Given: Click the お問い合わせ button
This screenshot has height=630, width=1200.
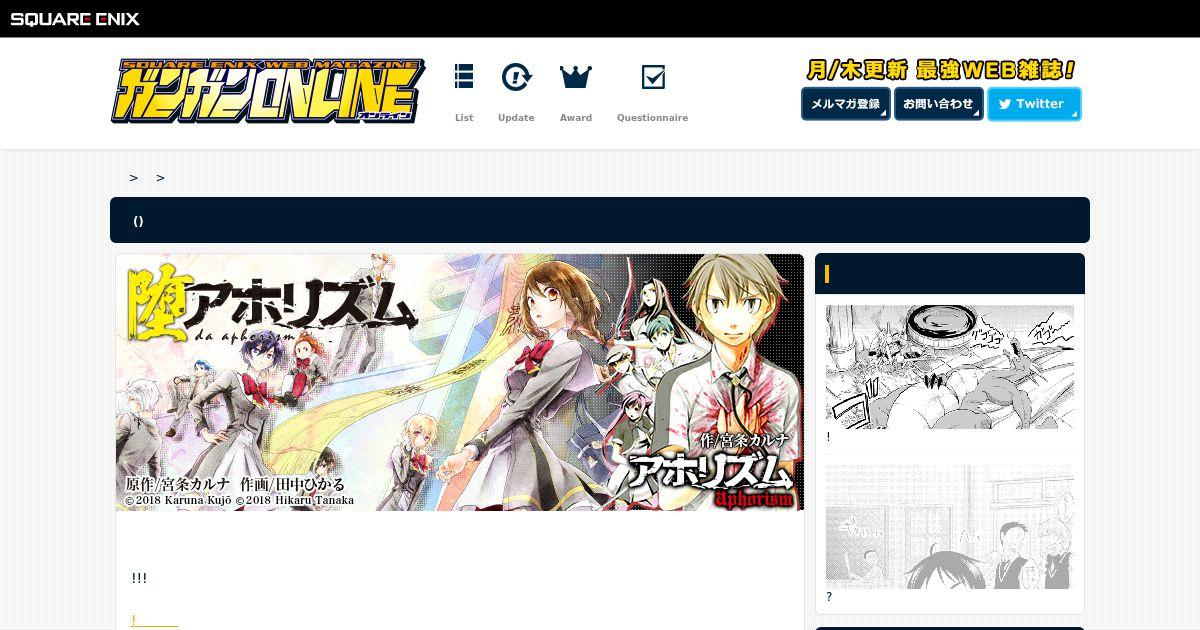Looking at the screenshot, I should pos(939,104).
